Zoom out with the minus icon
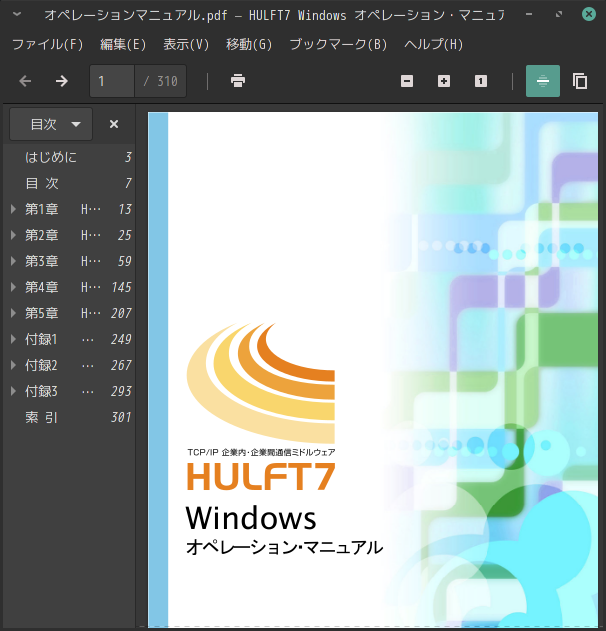This screenshot has width=606, height=631. (407, 81)
